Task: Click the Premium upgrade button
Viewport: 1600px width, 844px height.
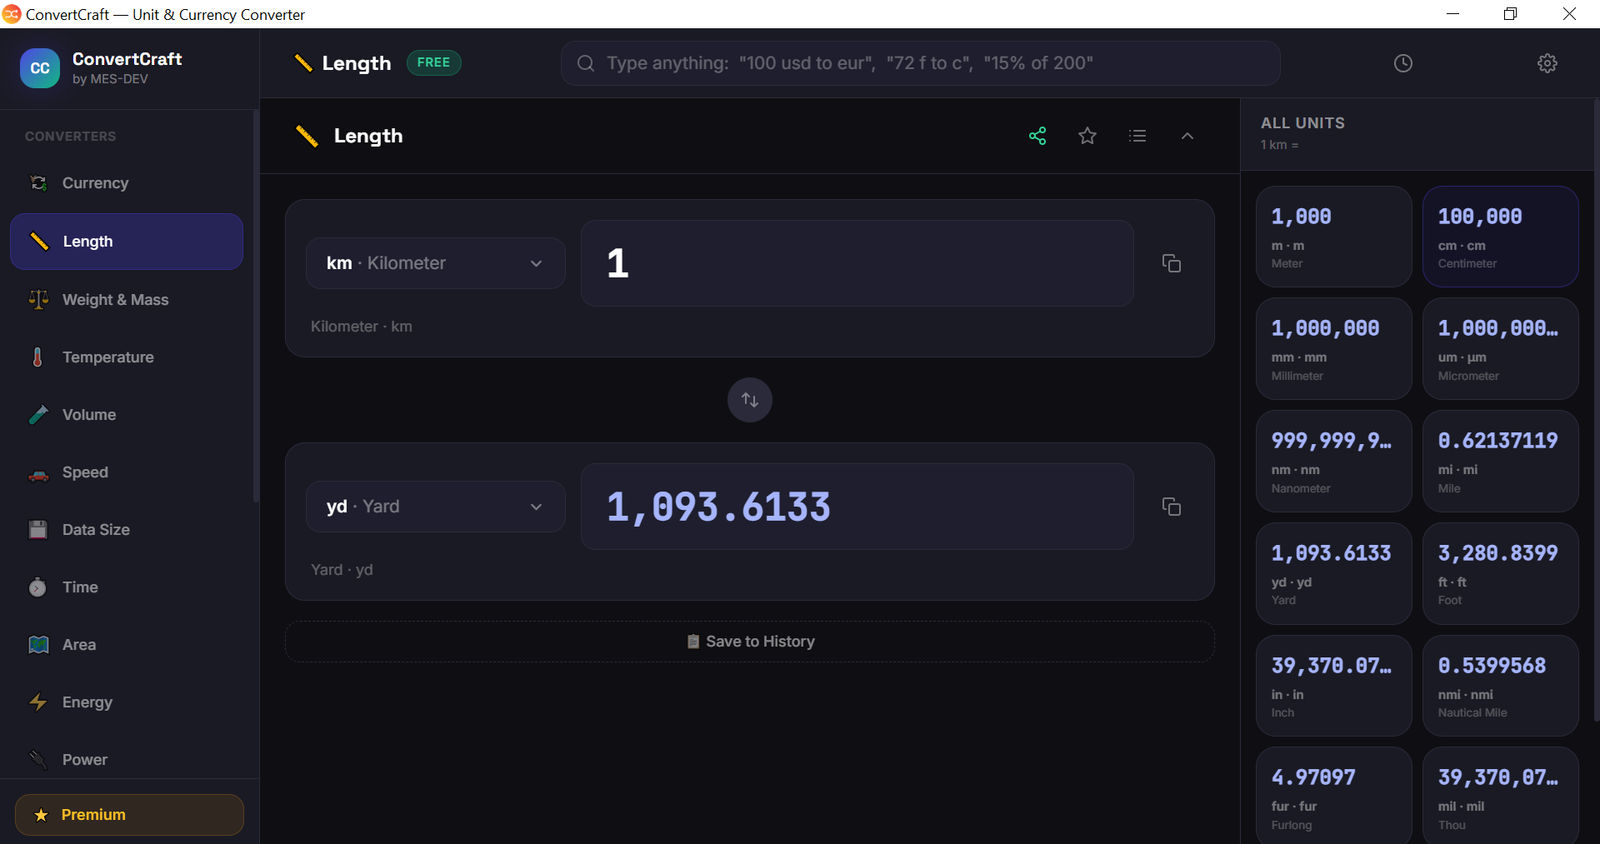Action: coord(129,815)
